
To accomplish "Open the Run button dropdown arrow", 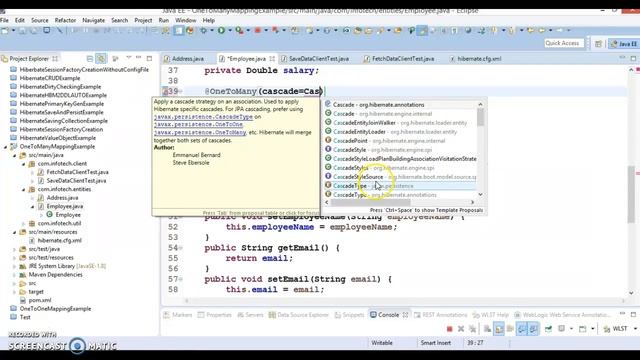I will (x=230, y=31).
